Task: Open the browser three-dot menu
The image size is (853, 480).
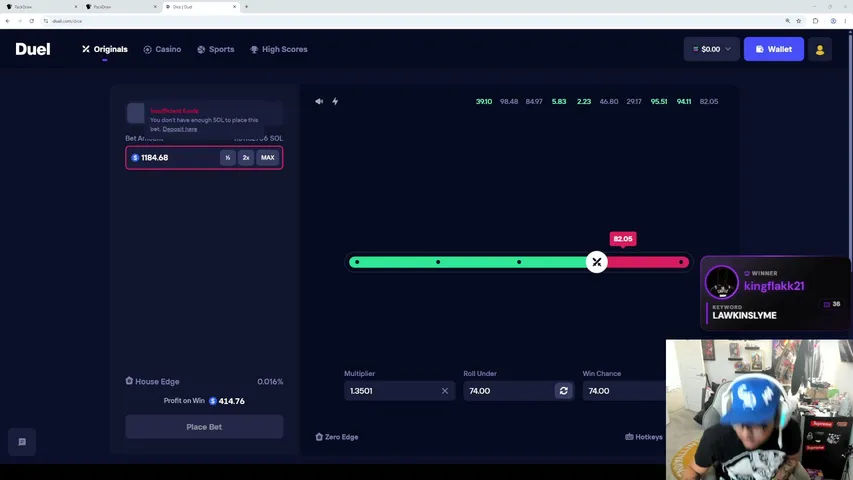Action: click(845, 21)
